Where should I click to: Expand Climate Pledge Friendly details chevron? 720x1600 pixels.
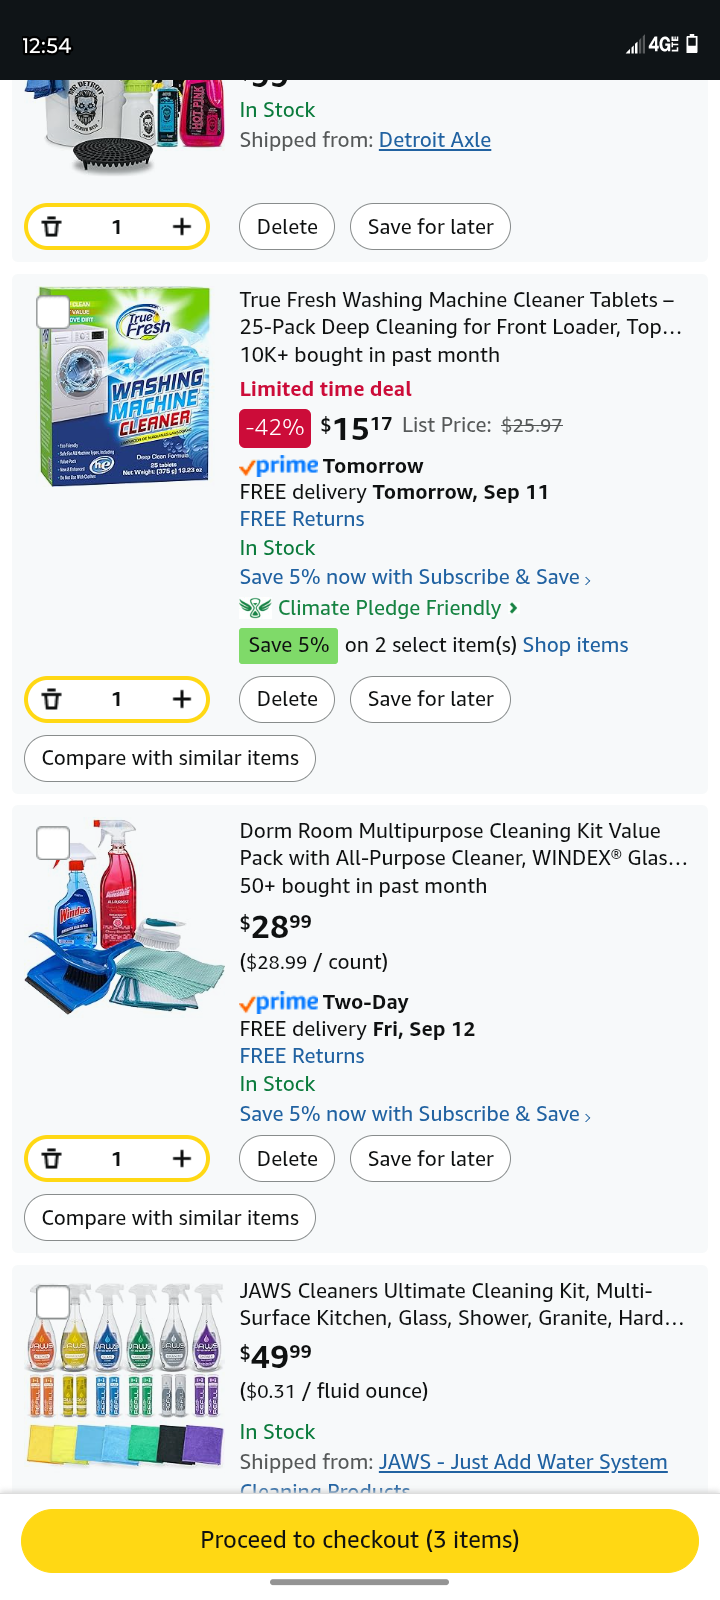514,608
